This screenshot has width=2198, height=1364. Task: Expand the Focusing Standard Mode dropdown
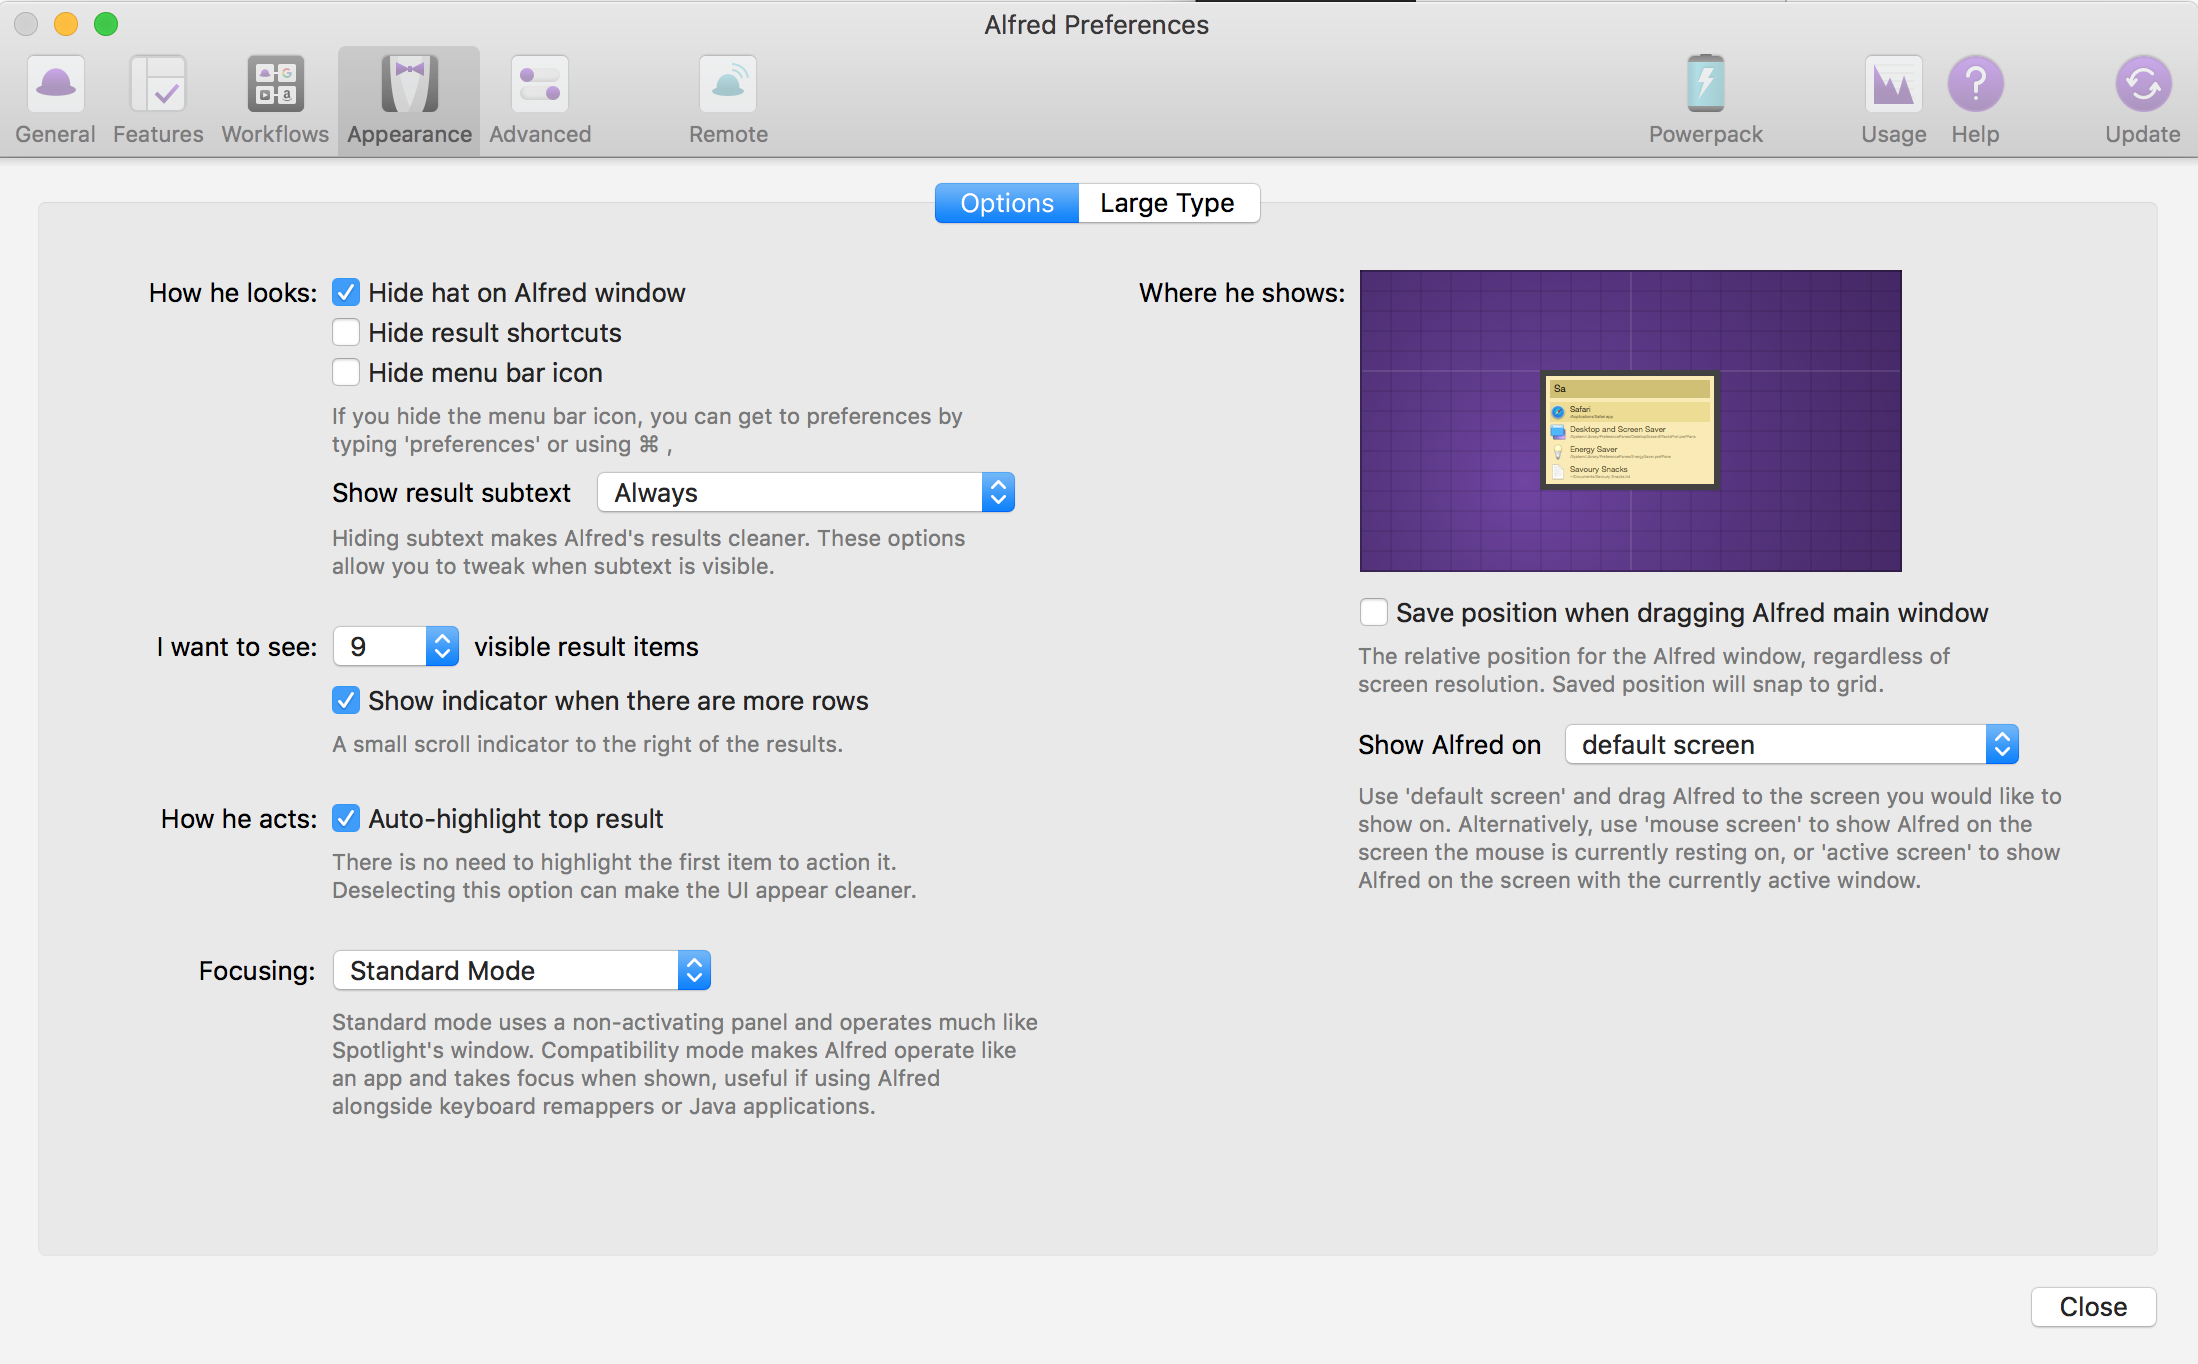pos(521,970)
